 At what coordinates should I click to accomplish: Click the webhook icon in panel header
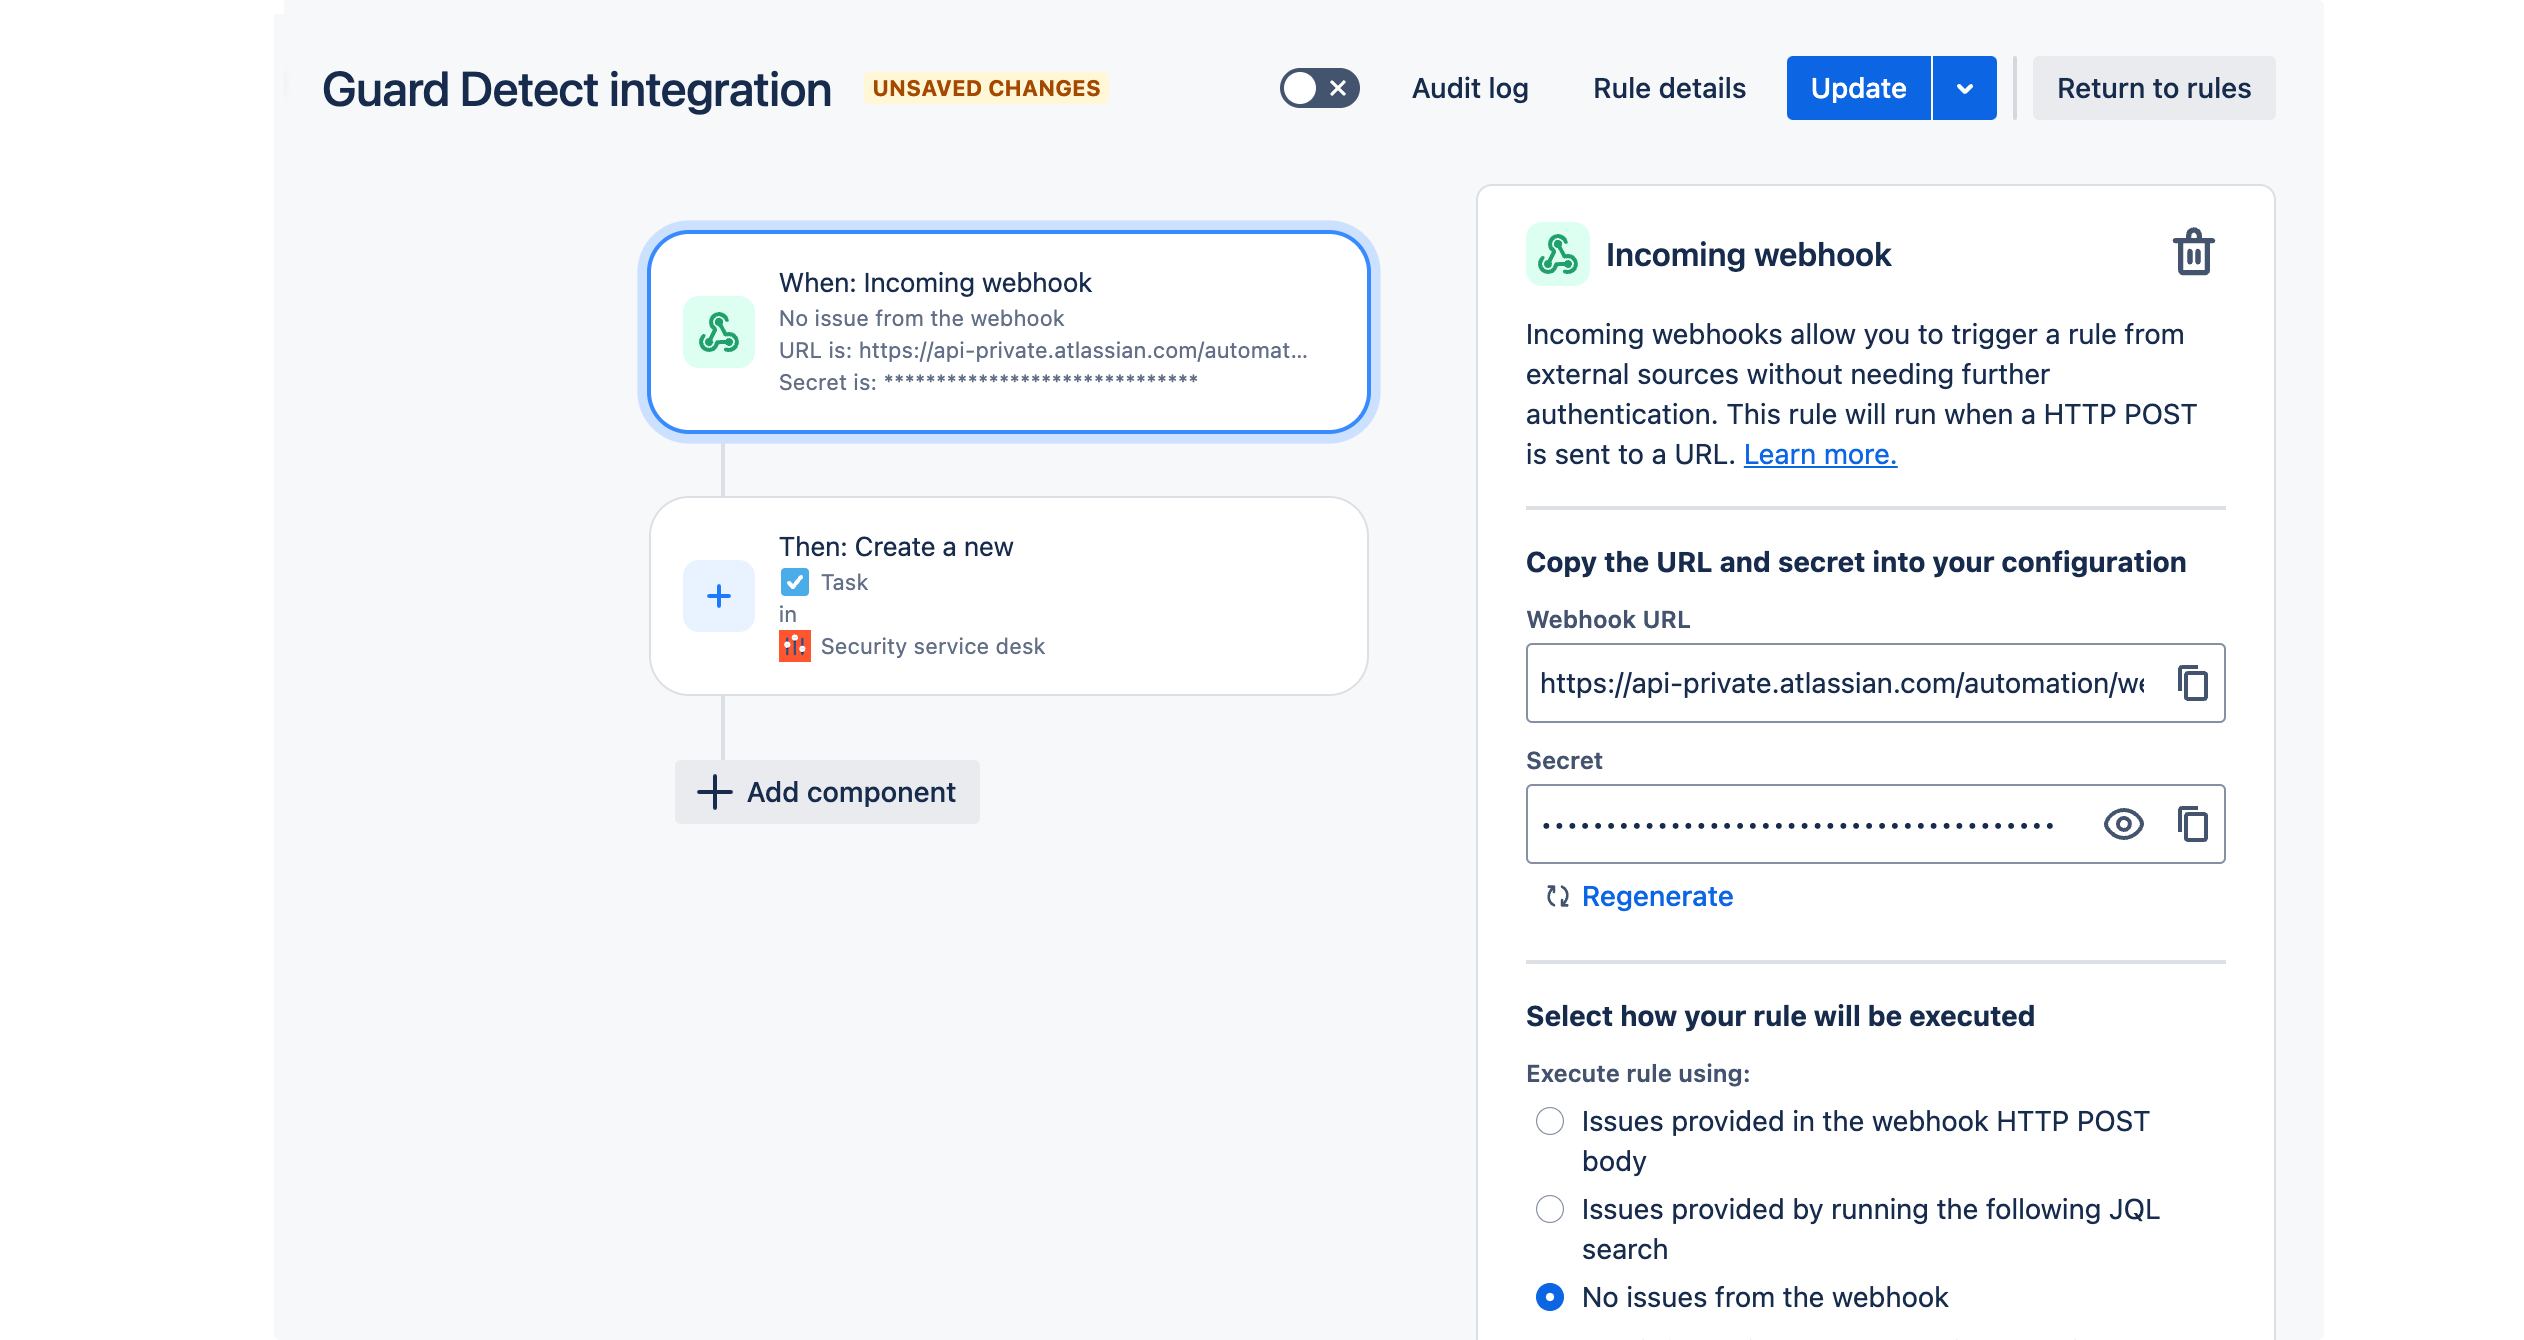tap(1557, 254)
